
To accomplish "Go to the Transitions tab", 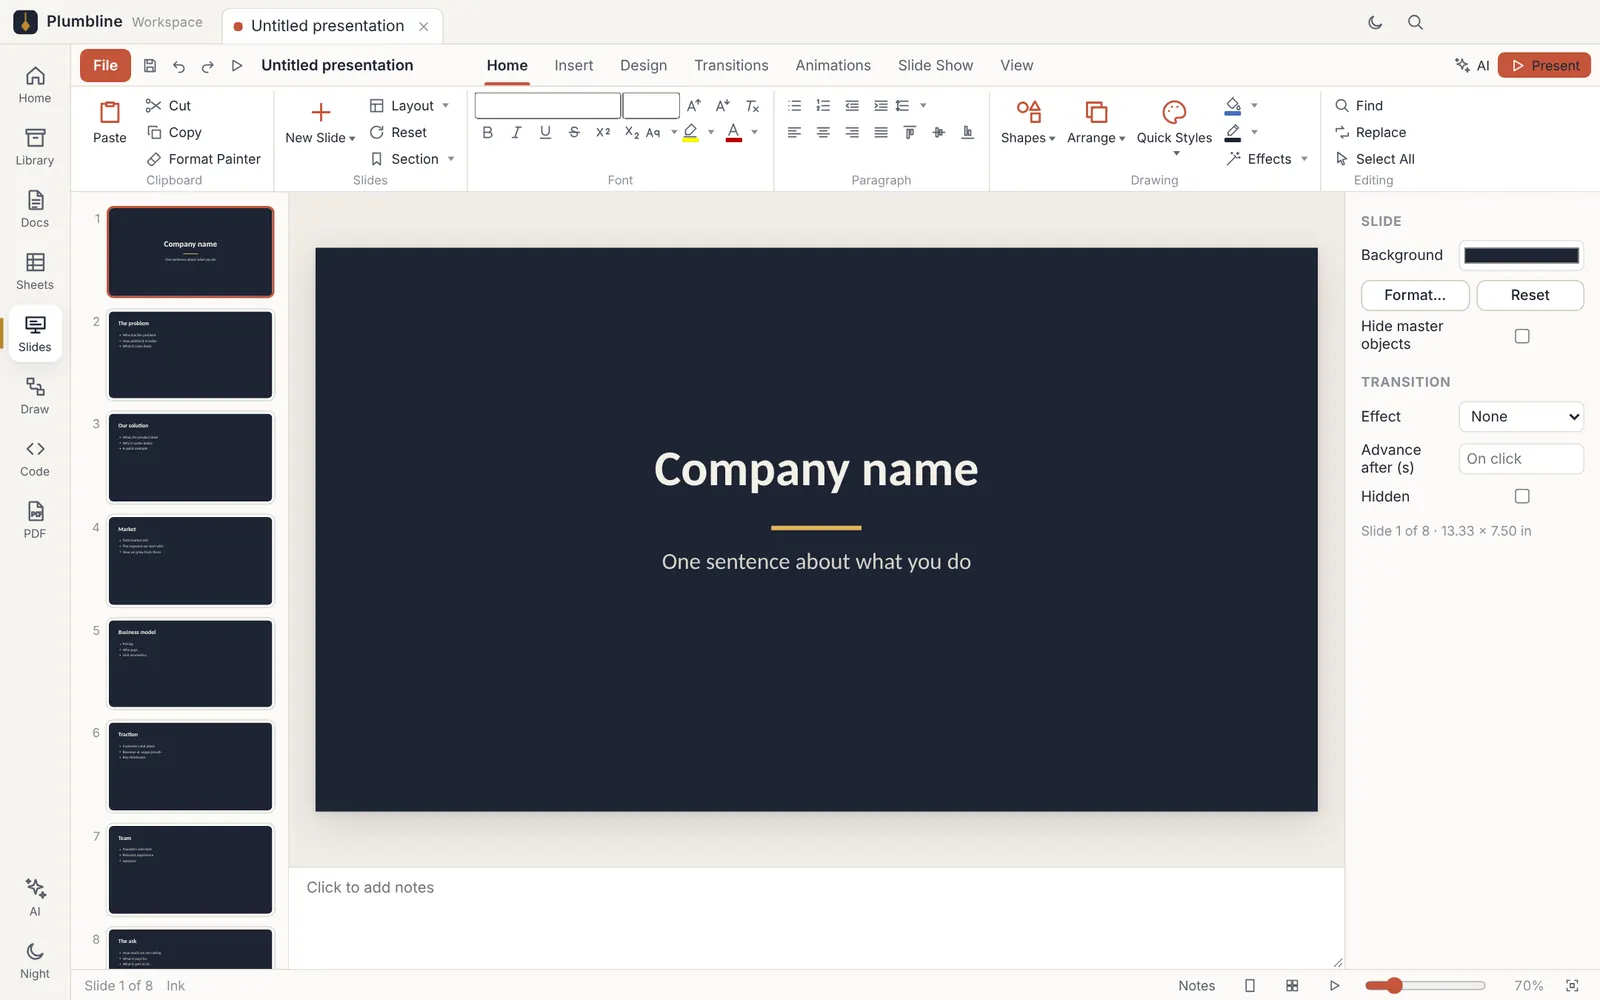I will point(731,65).
